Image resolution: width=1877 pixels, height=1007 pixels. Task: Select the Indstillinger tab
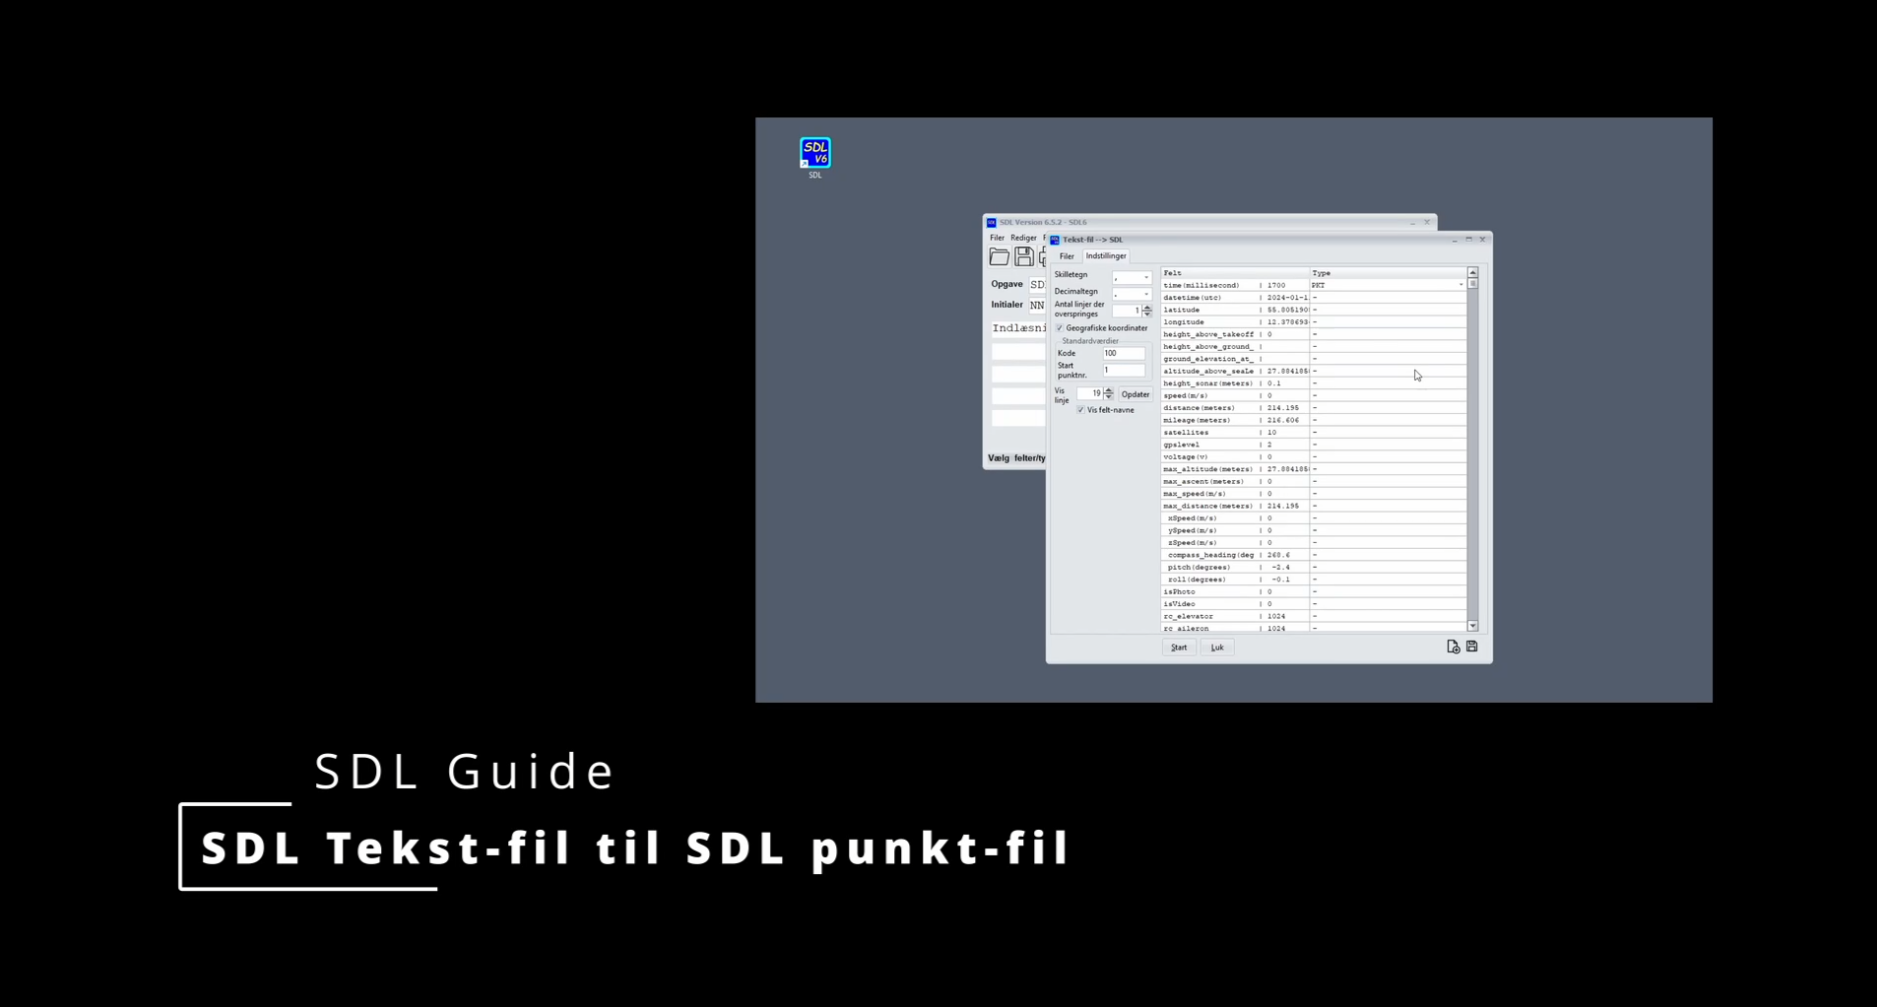point(1106,256)
